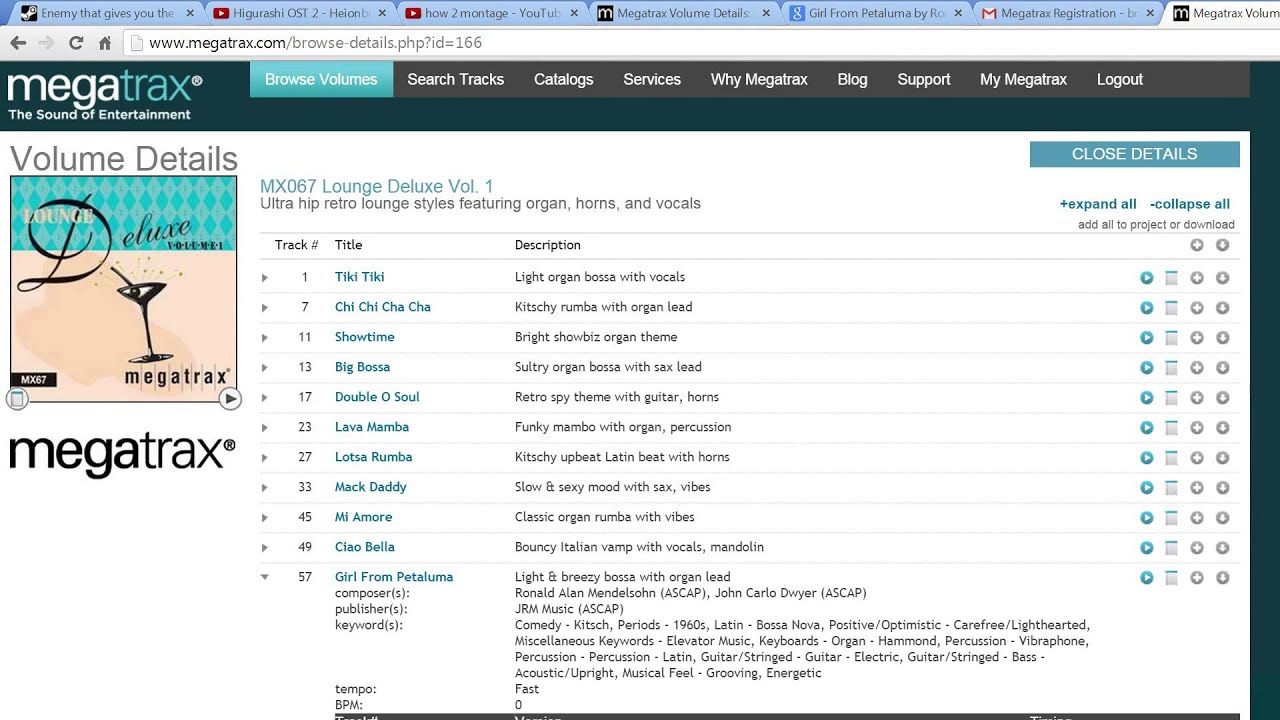This screenshot has height=720, width=1280.
Task: Play album from cover play button
Action: click(x=230, y=399)
